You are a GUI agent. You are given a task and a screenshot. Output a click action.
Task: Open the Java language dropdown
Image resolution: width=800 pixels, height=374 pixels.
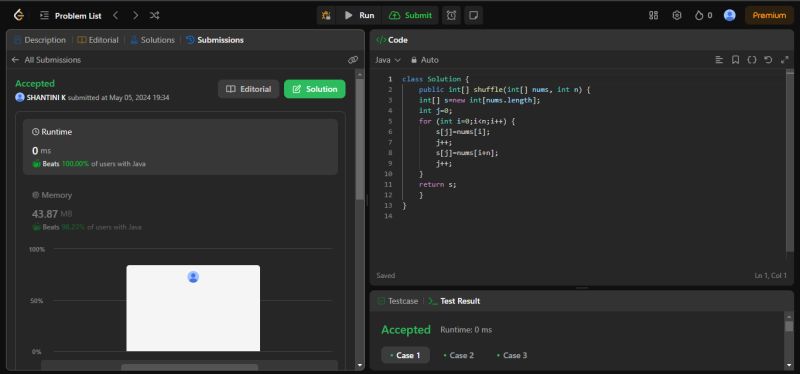388,60
